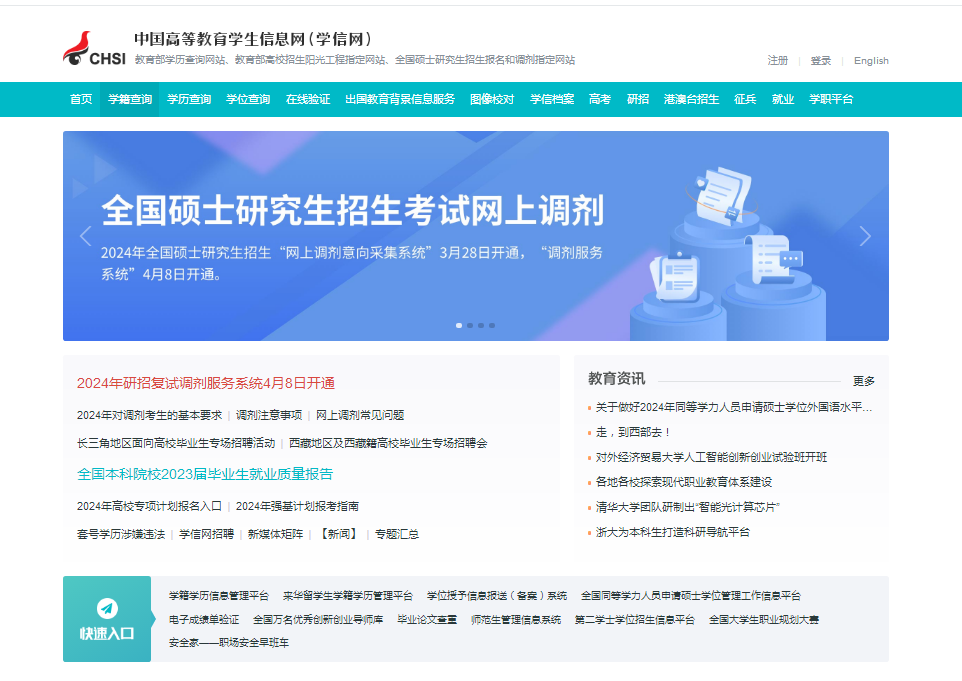Screen dimensions: 962x681
Task: Open 2024年研招复试调剂服务系统4月8日开通 headline
Action: (205, 383)
